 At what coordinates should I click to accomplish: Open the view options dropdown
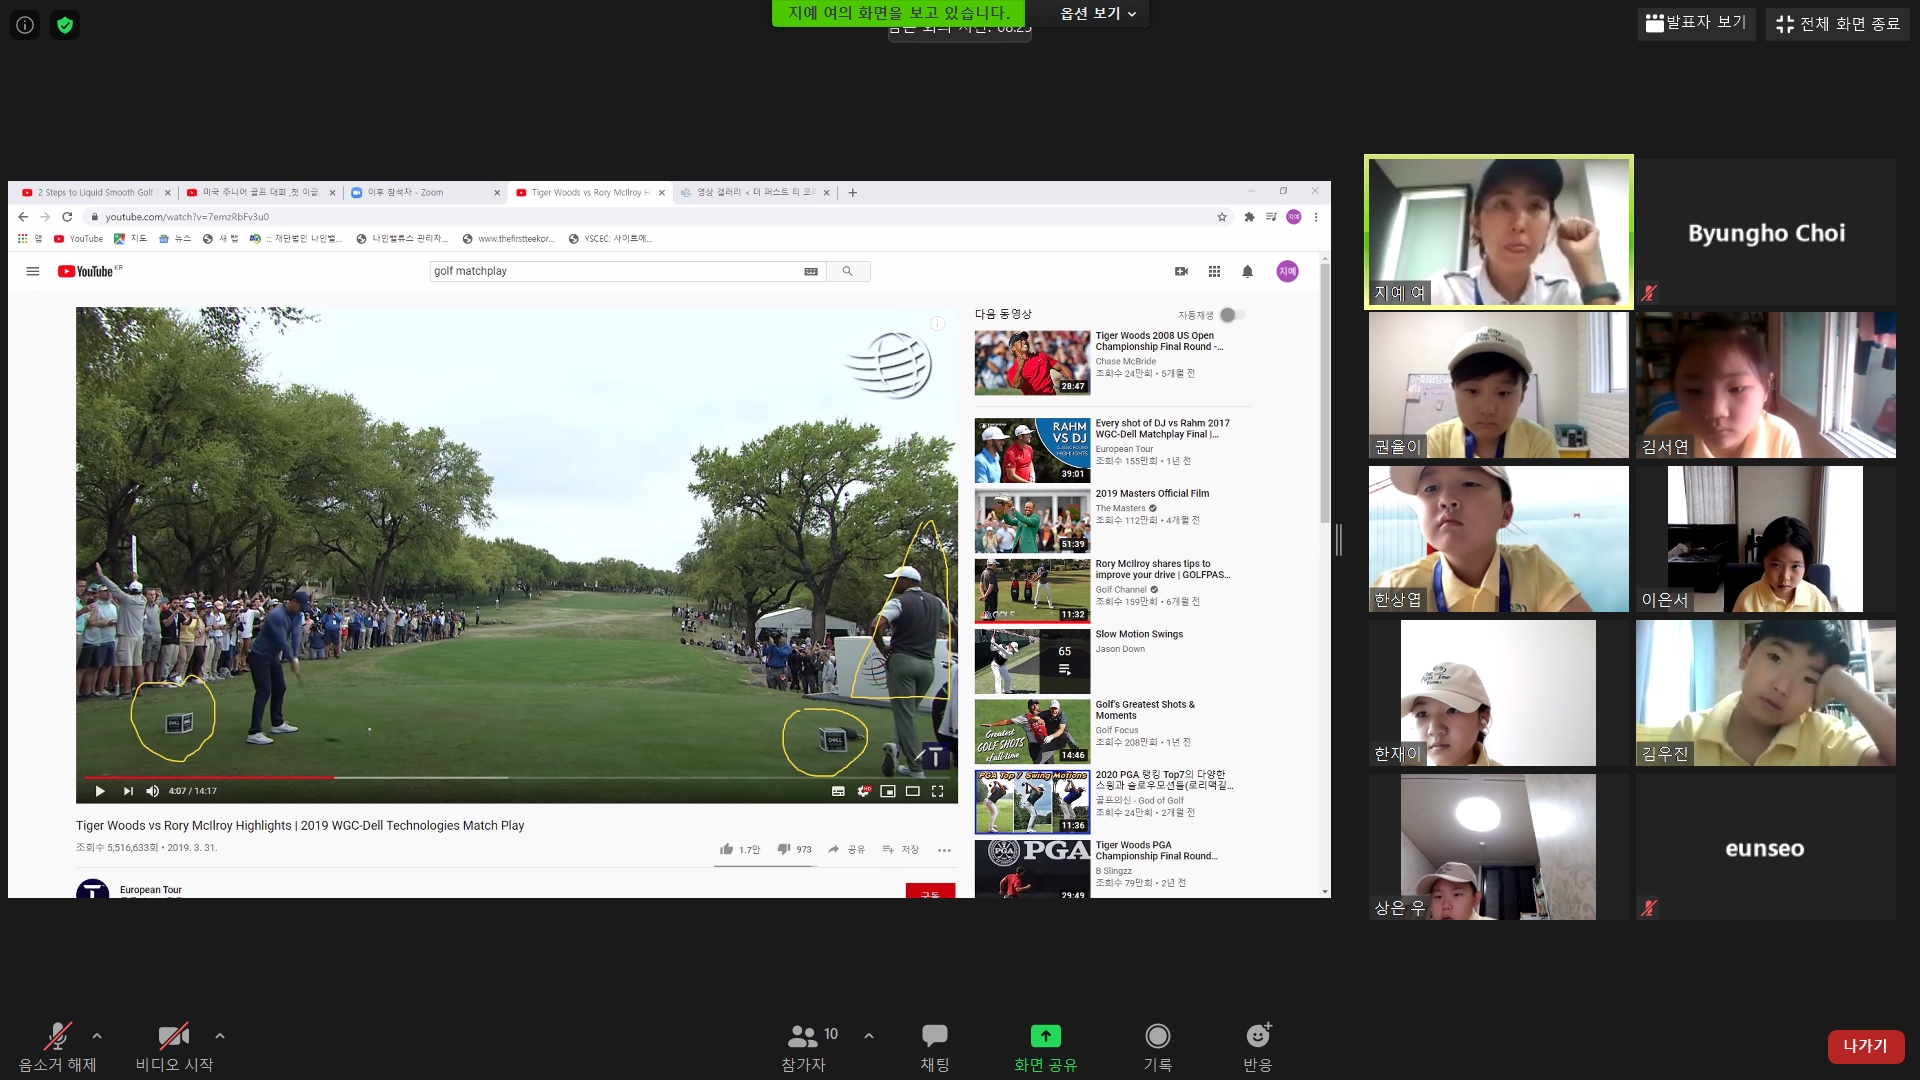pyautogui.click(x=1098, y=13)
